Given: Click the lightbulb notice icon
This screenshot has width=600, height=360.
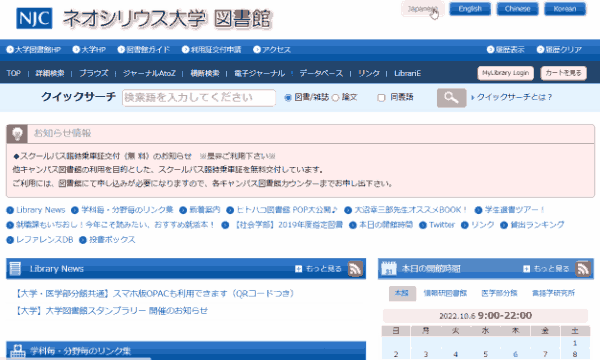Looking at the screenshot, I should pos(17,134).
